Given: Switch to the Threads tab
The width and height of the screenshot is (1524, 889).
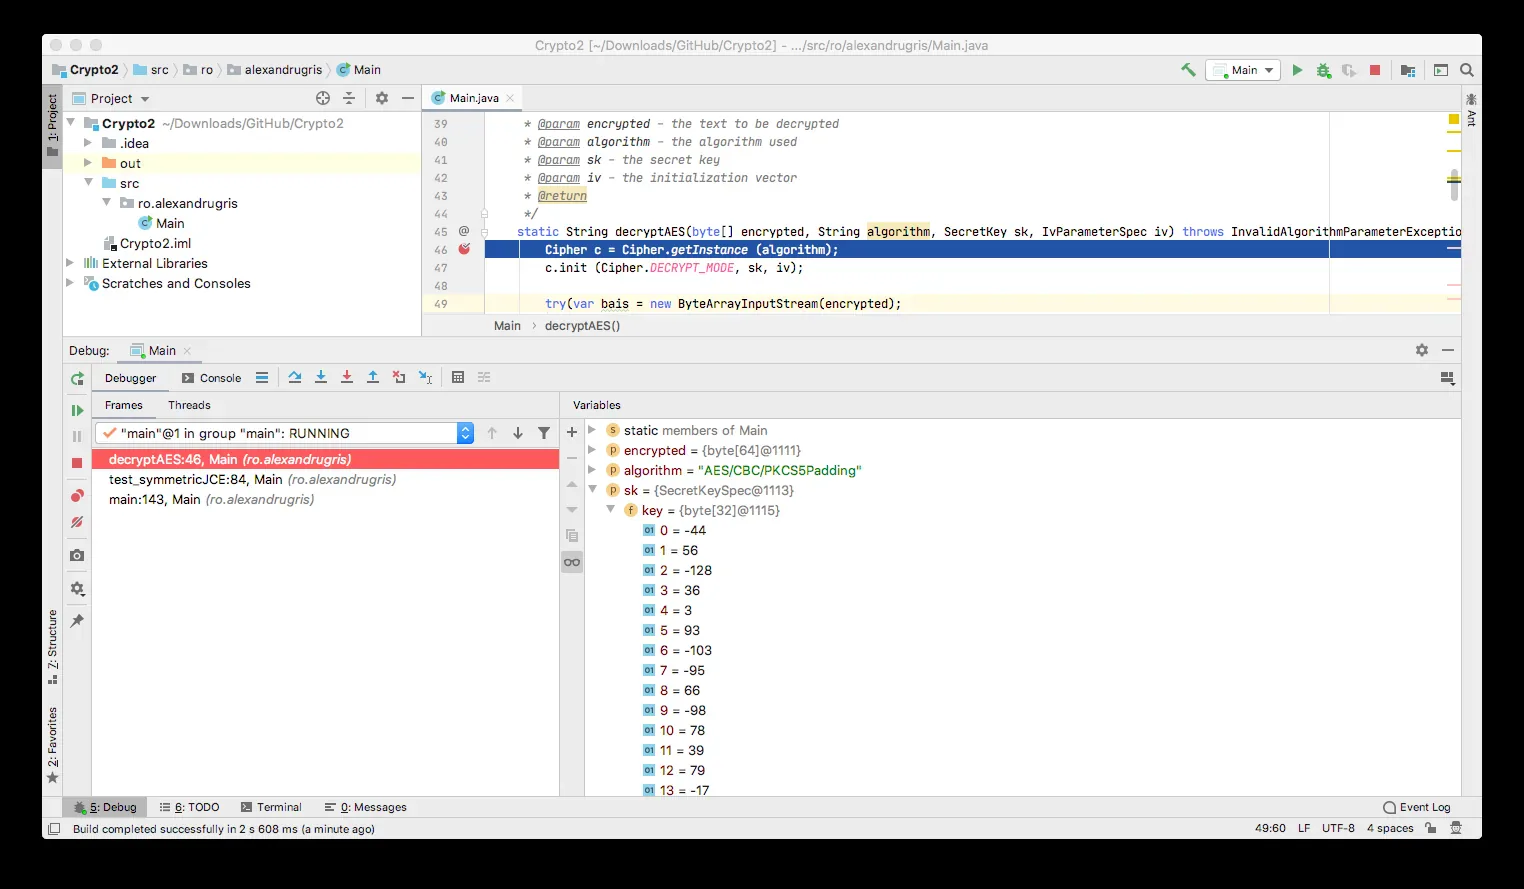Looking at the screenshot, I should (x=189, y=405).
